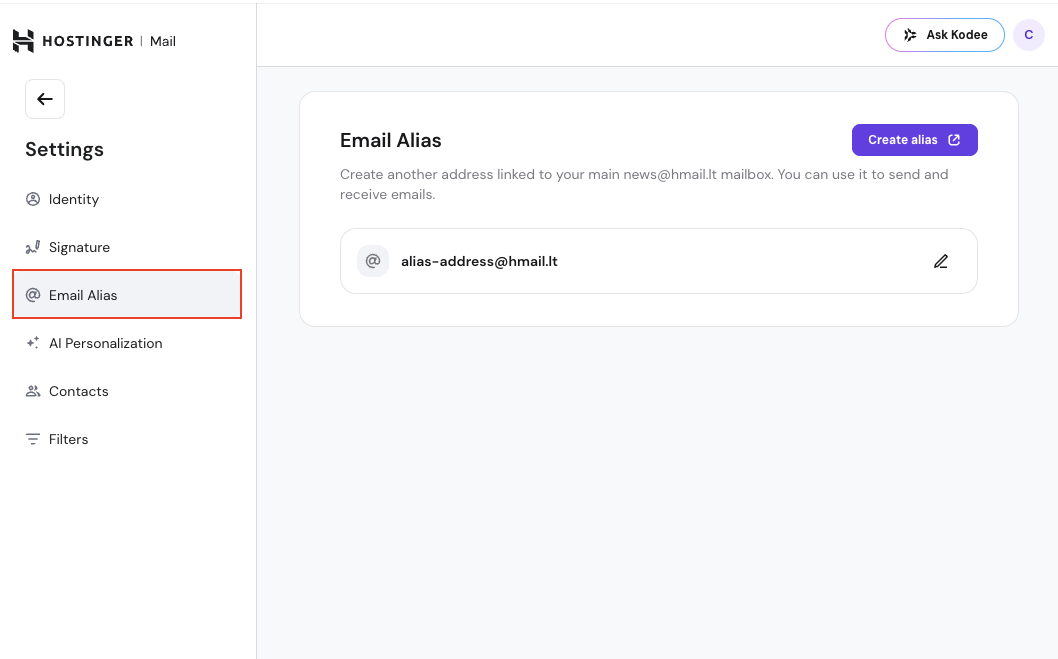
Task: Click the Filters lines icon in sidebar
Action: (33, 439)
